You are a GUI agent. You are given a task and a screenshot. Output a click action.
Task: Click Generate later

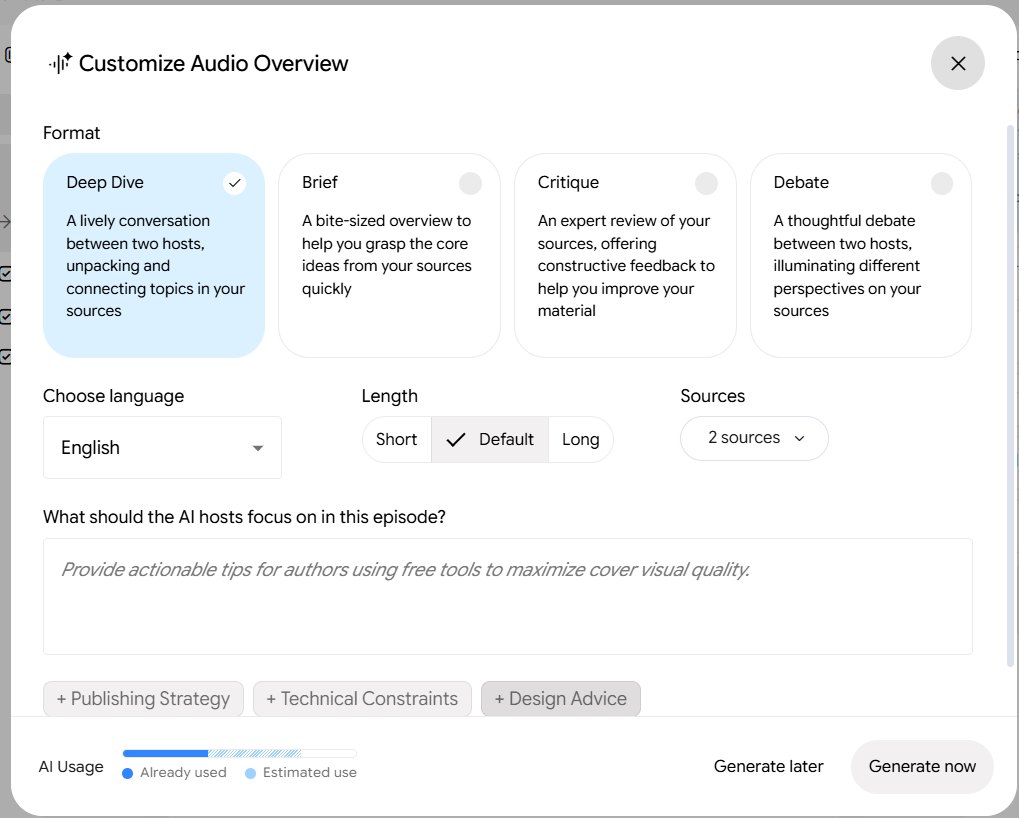(768, 766)
